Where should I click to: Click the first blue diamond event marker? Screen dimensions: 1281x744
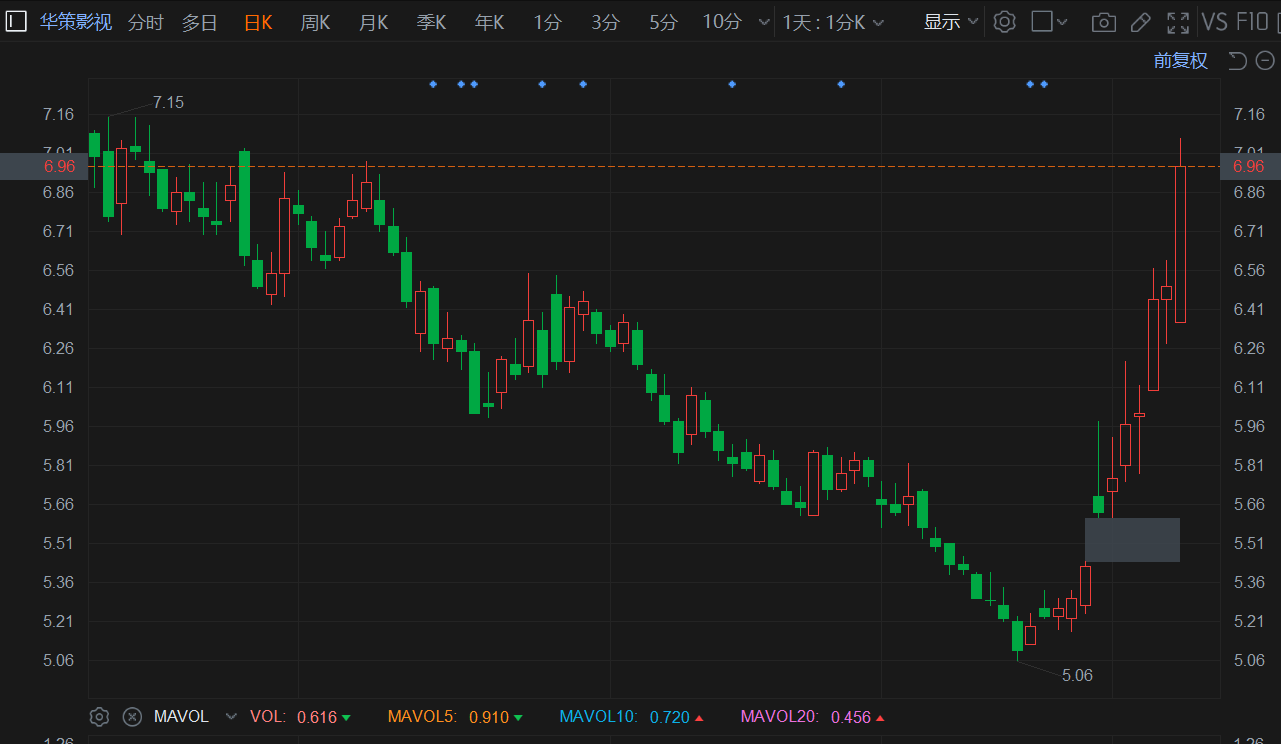tap(433, 84)
